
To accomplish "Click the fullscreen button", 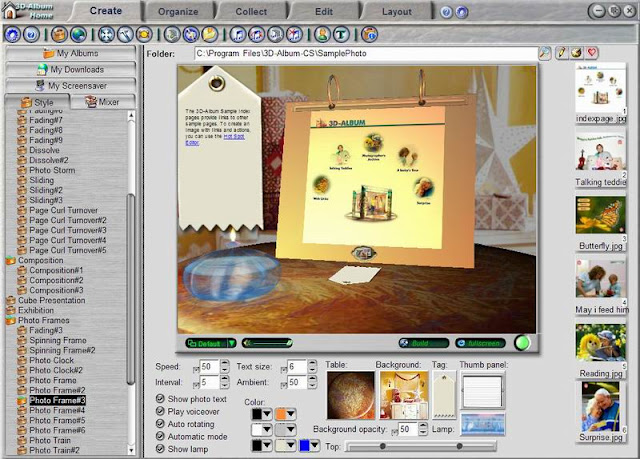I will pyautogui.click(x=480, y=343).
